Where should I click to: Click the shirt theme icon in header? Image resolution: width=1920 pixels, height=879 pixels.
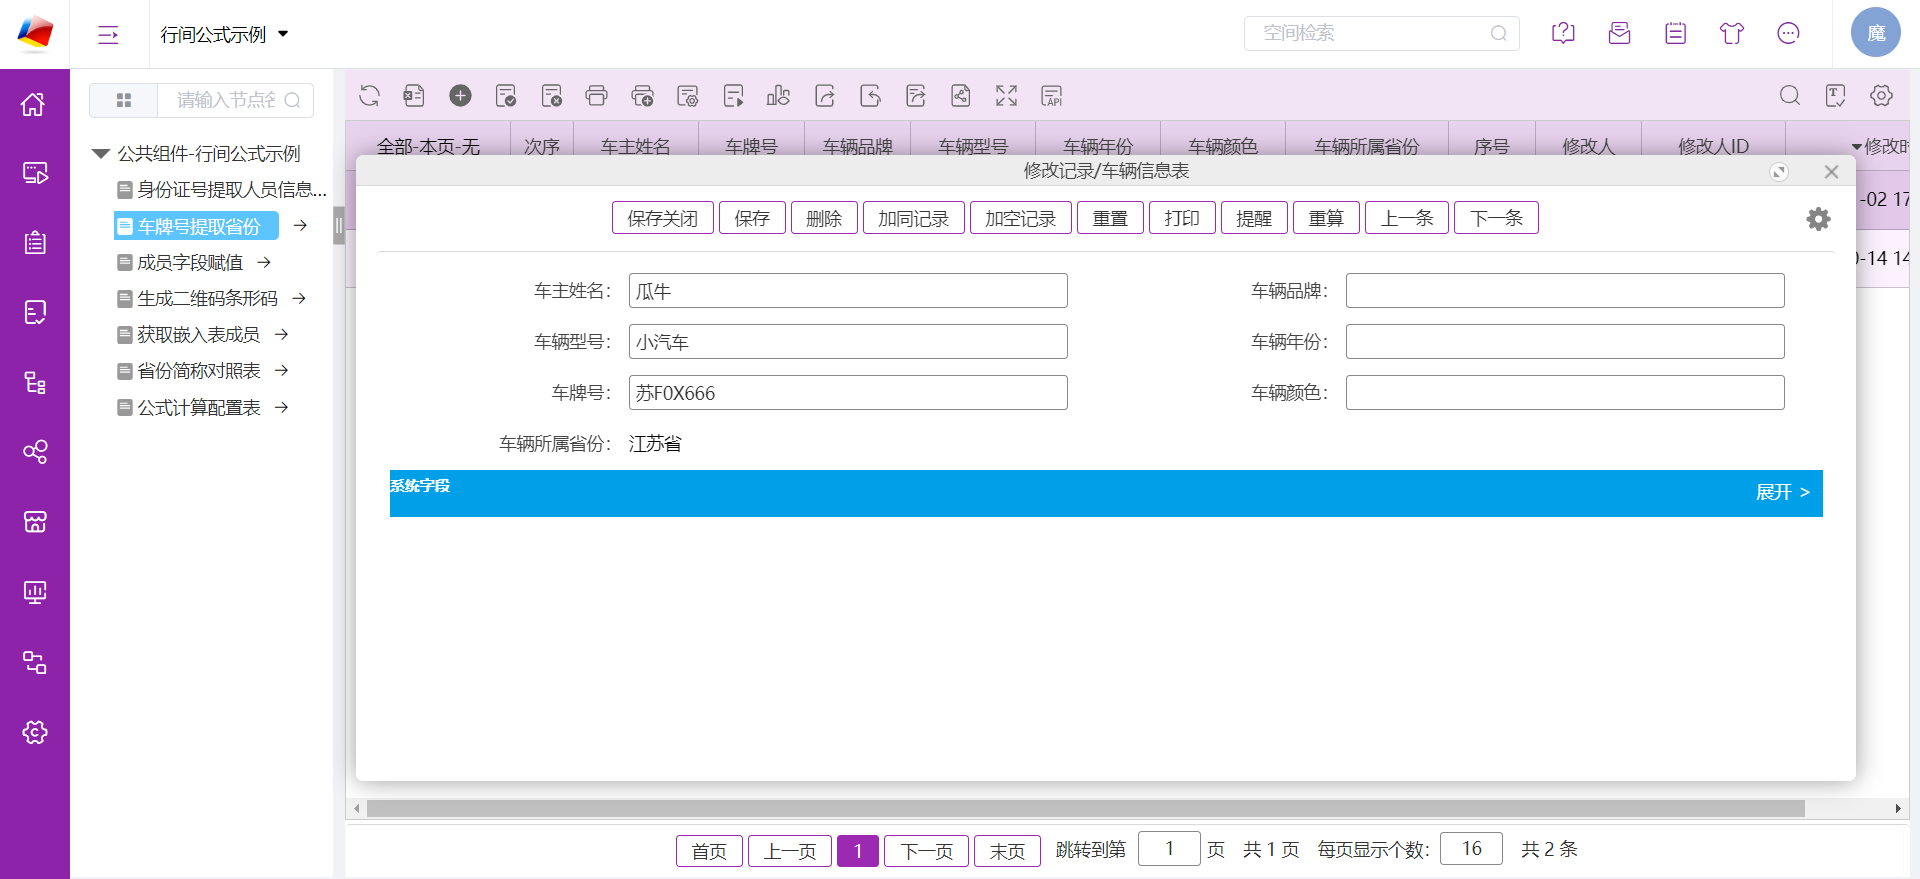tap(1732, 33)
